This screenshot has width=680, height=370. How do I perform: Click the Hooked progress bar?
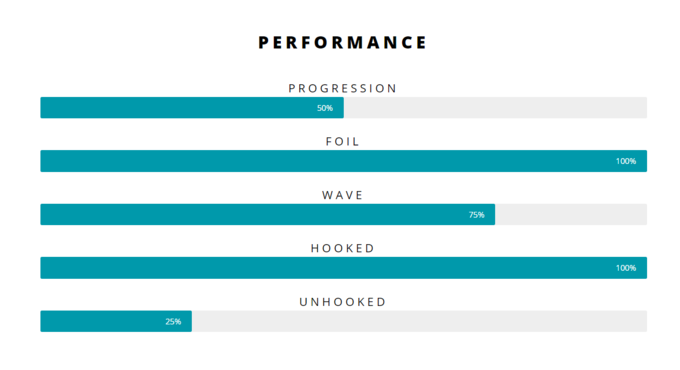coord(343,268)
